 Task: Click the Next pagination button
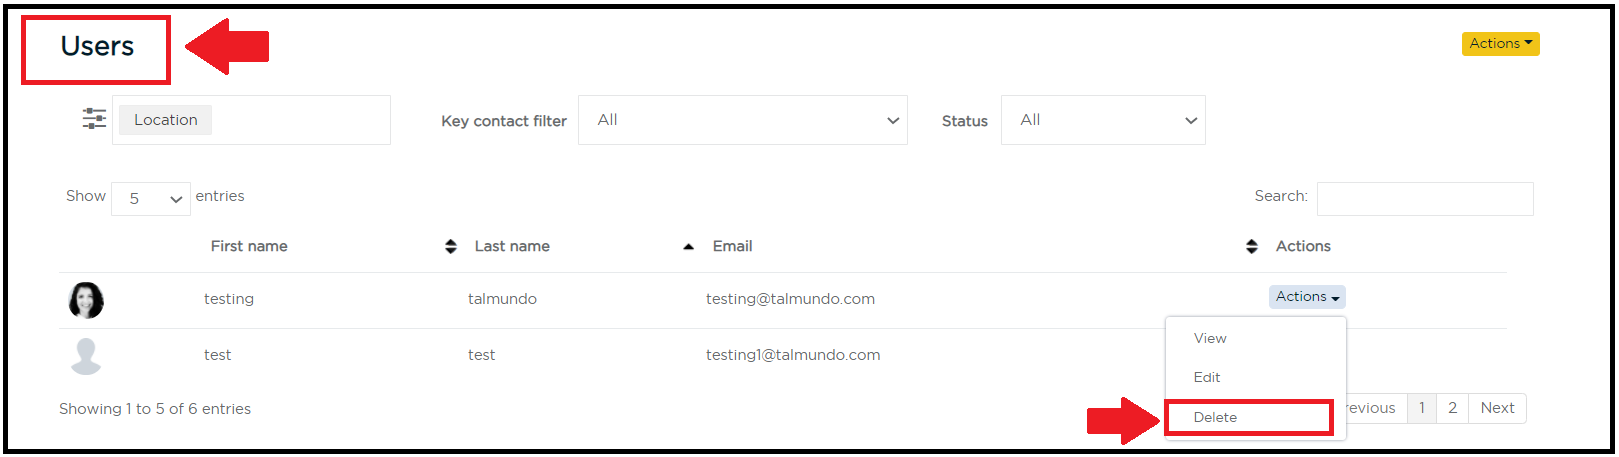pos(1497,408)
